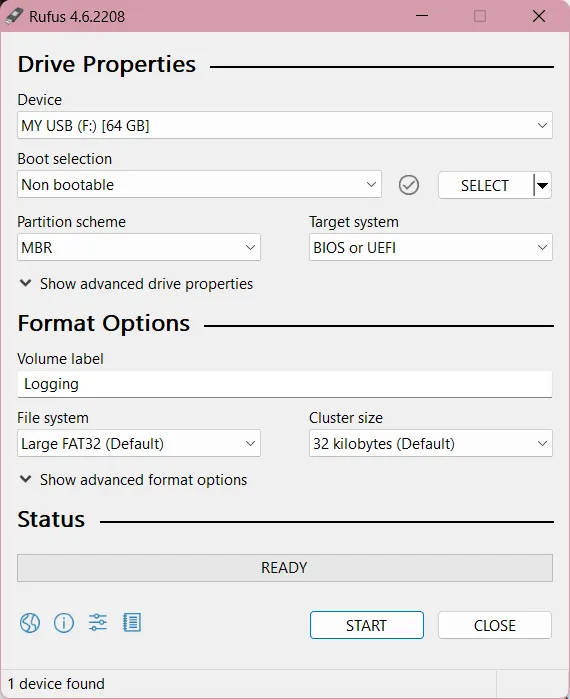
Task: Open the SELECT button split arrow
Action: tap(542, 185)
